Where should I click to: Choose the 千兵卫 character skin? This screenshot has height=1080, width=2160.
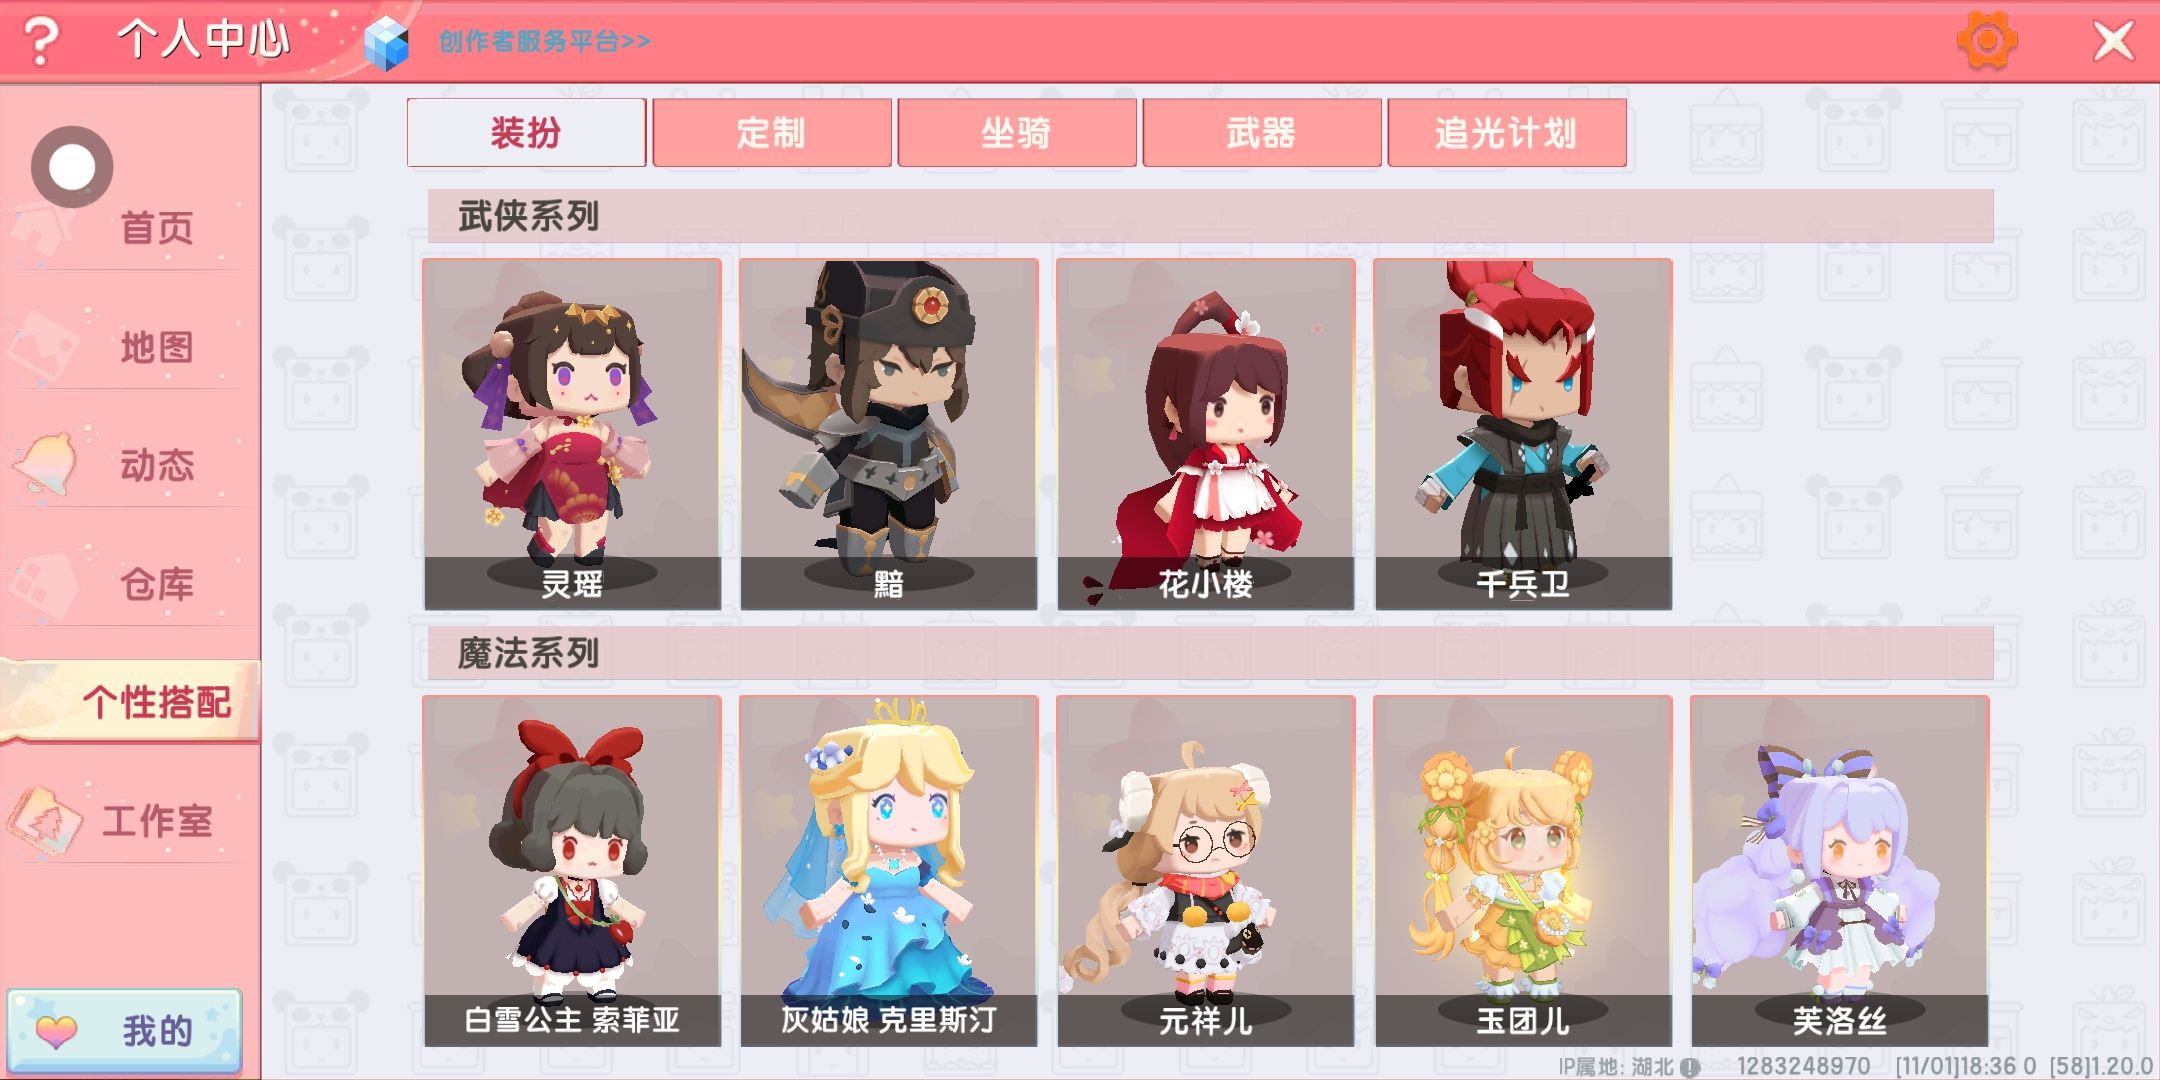click(1523, 434)
